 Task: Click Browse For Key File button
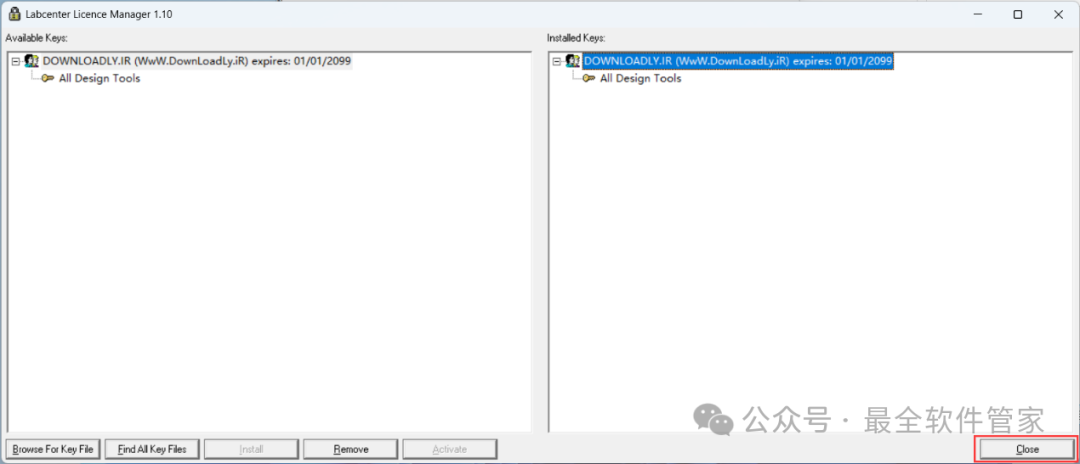click(54, 450)
